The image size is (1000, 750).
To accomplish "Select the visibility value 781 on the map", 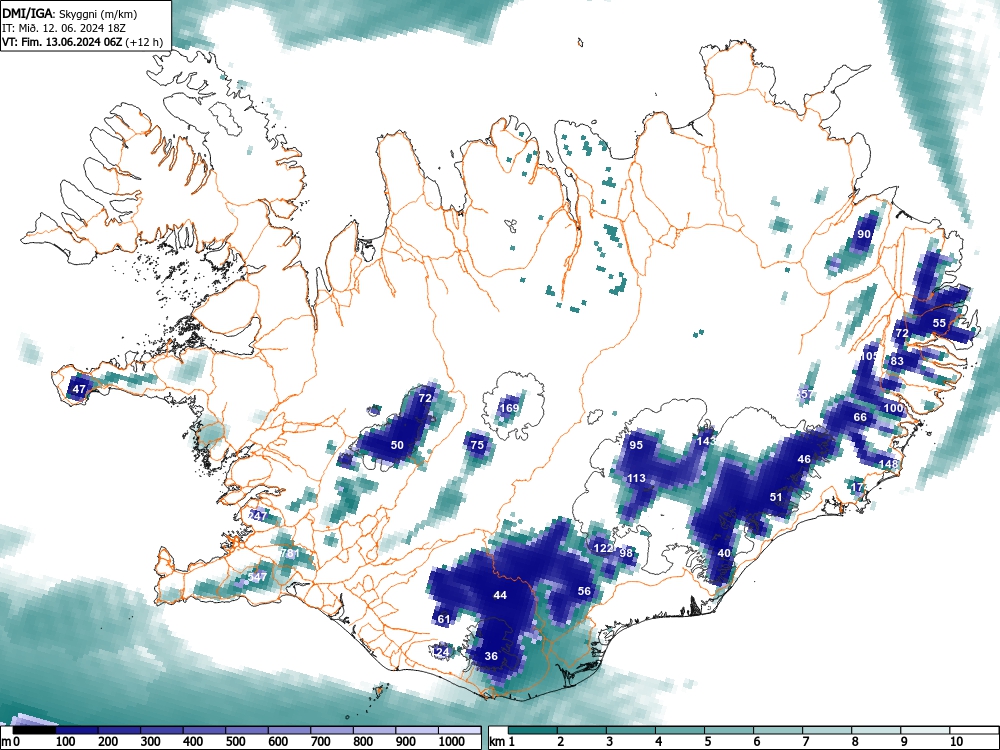I will tap(290, 554).
